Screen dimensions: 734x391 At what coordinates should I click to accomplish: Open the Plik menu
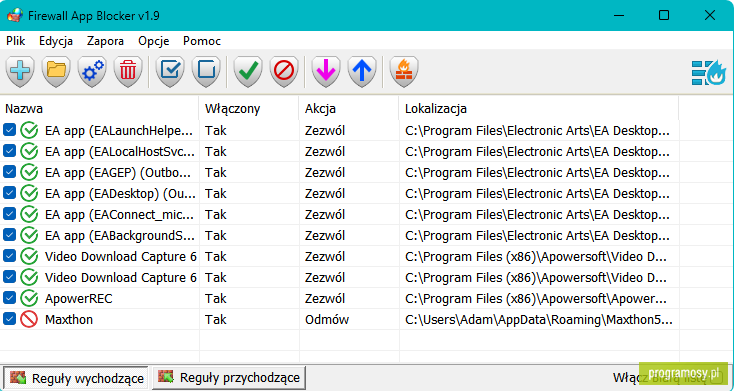click(15, 41)
